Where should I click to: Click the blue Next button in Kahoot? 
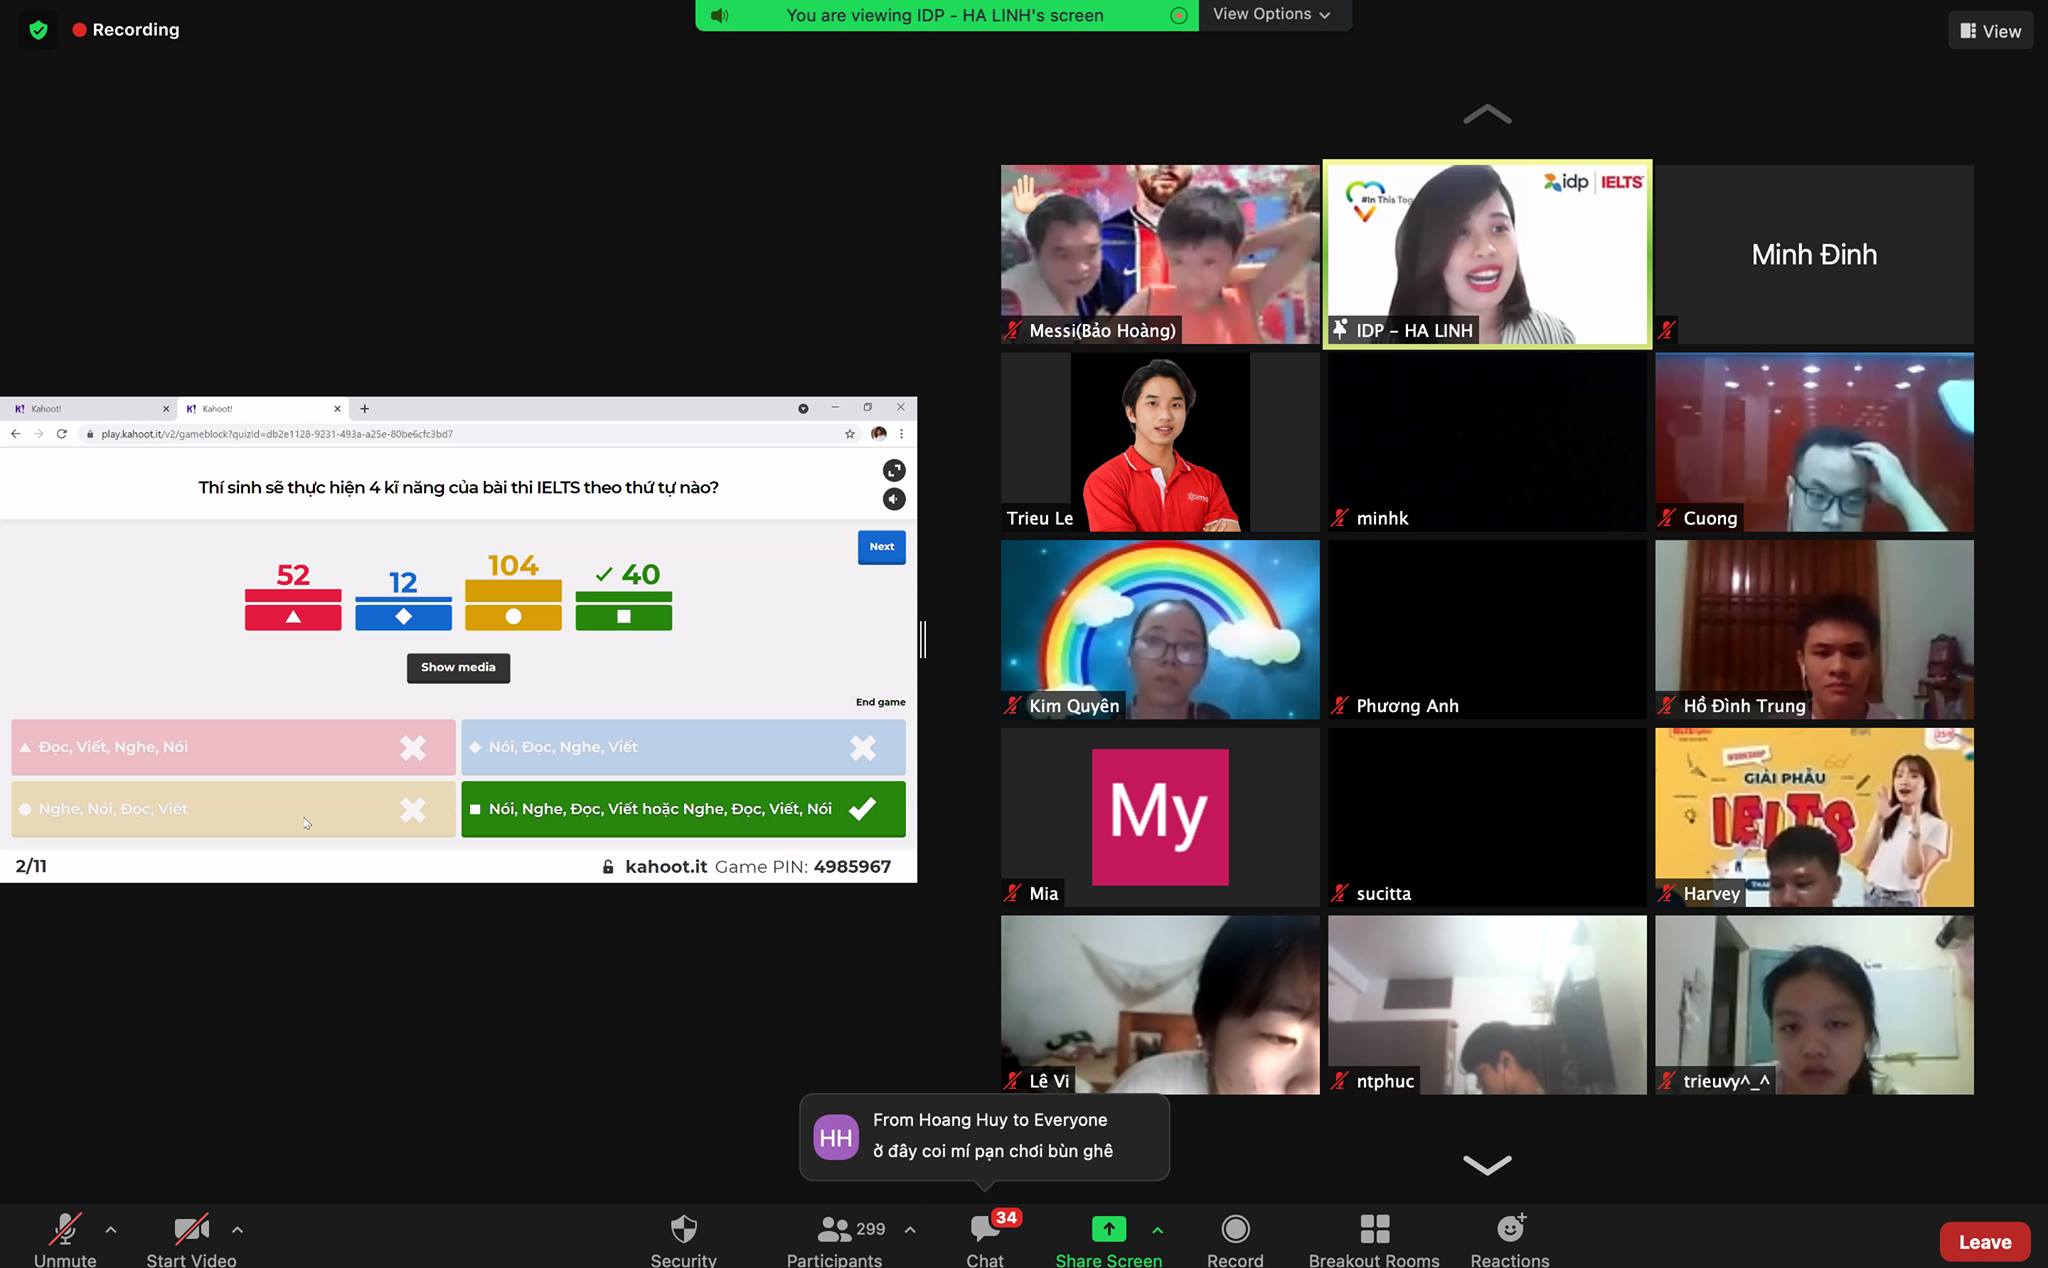click(x=881, y=547)
